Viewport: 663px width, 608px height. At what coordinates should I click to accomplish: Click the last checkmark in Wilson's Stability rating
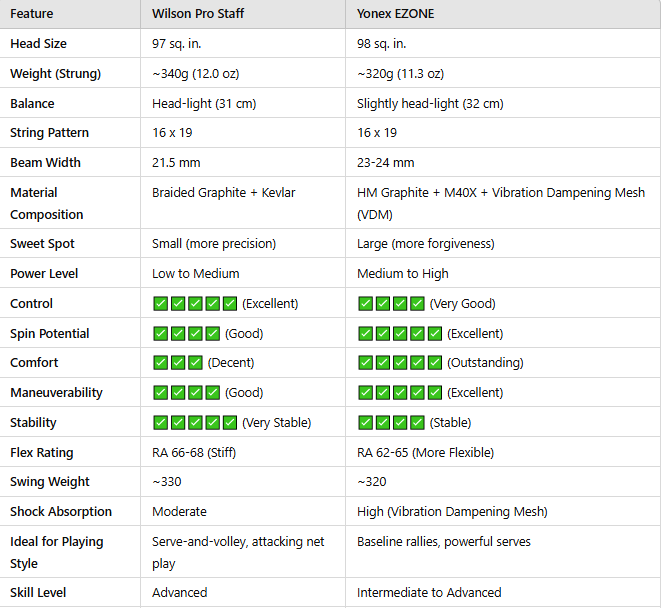[230, 422]
